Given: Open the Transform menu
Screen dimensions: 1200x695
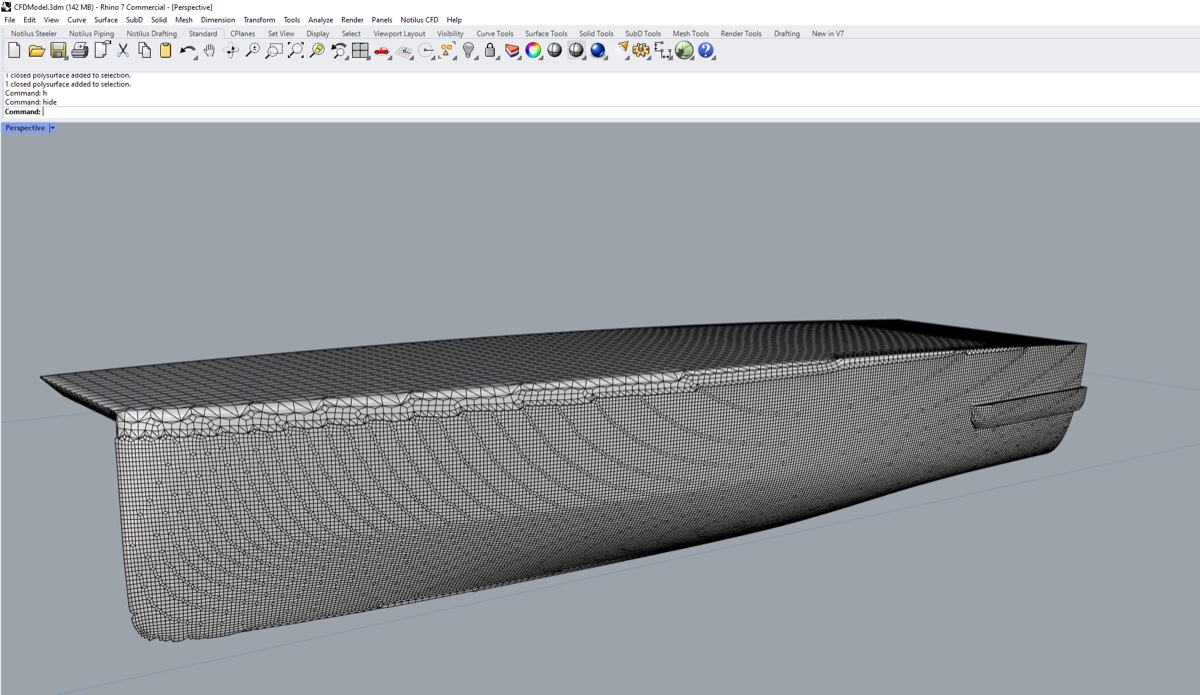Looking at the screenshot, I should pos(259,20).
